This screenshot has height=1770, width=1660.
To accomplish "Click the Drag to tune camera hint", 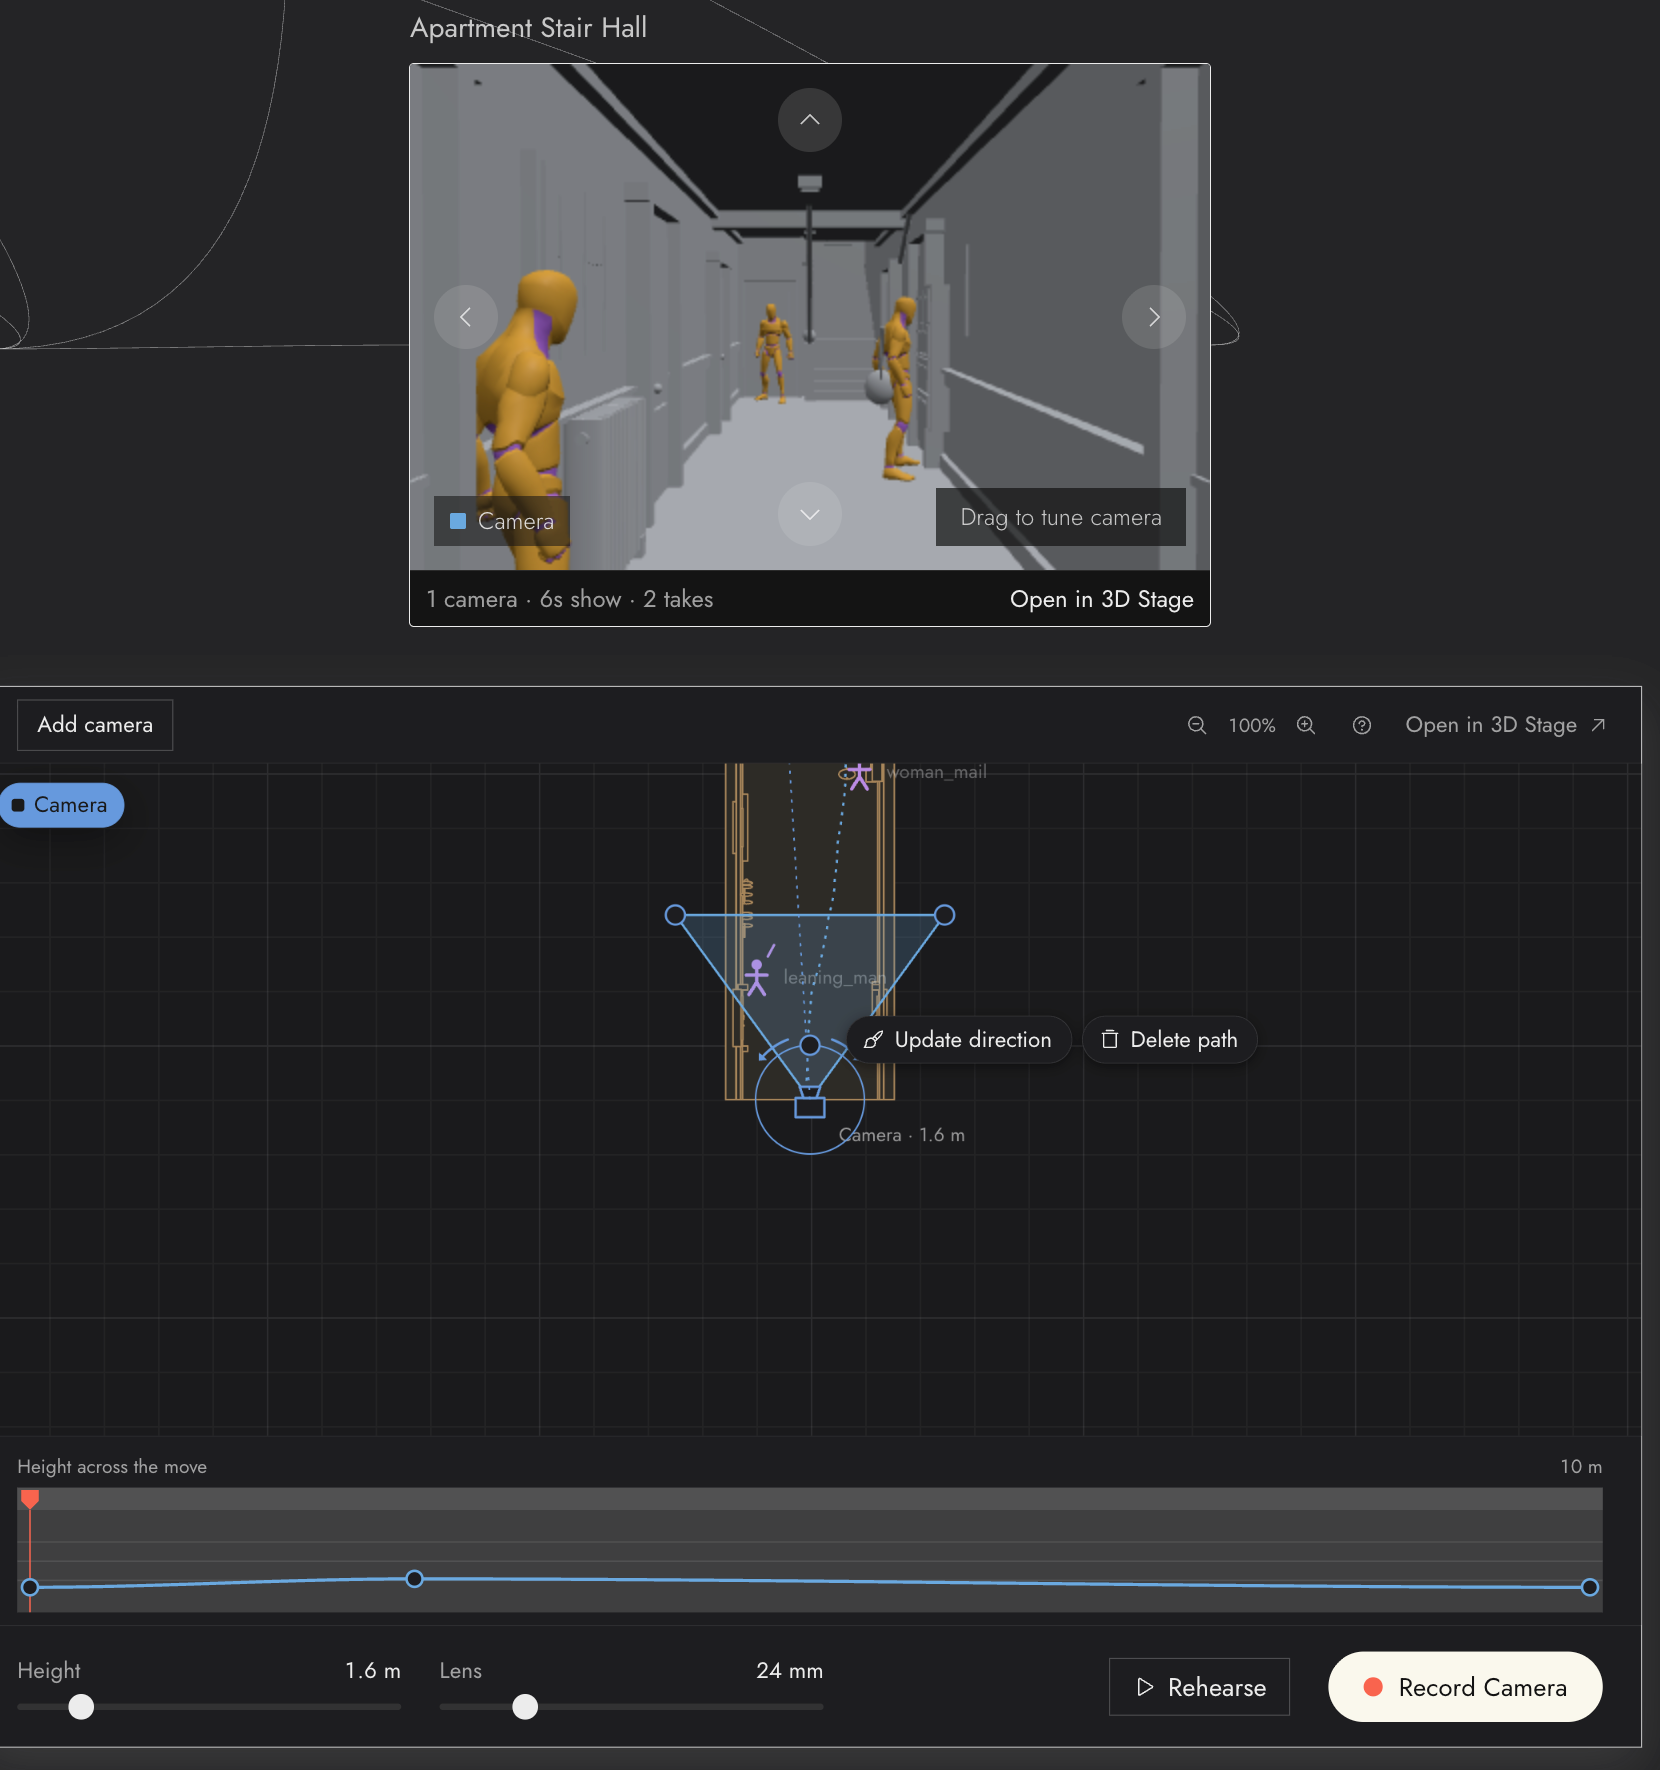I will tap(1061, 517).
